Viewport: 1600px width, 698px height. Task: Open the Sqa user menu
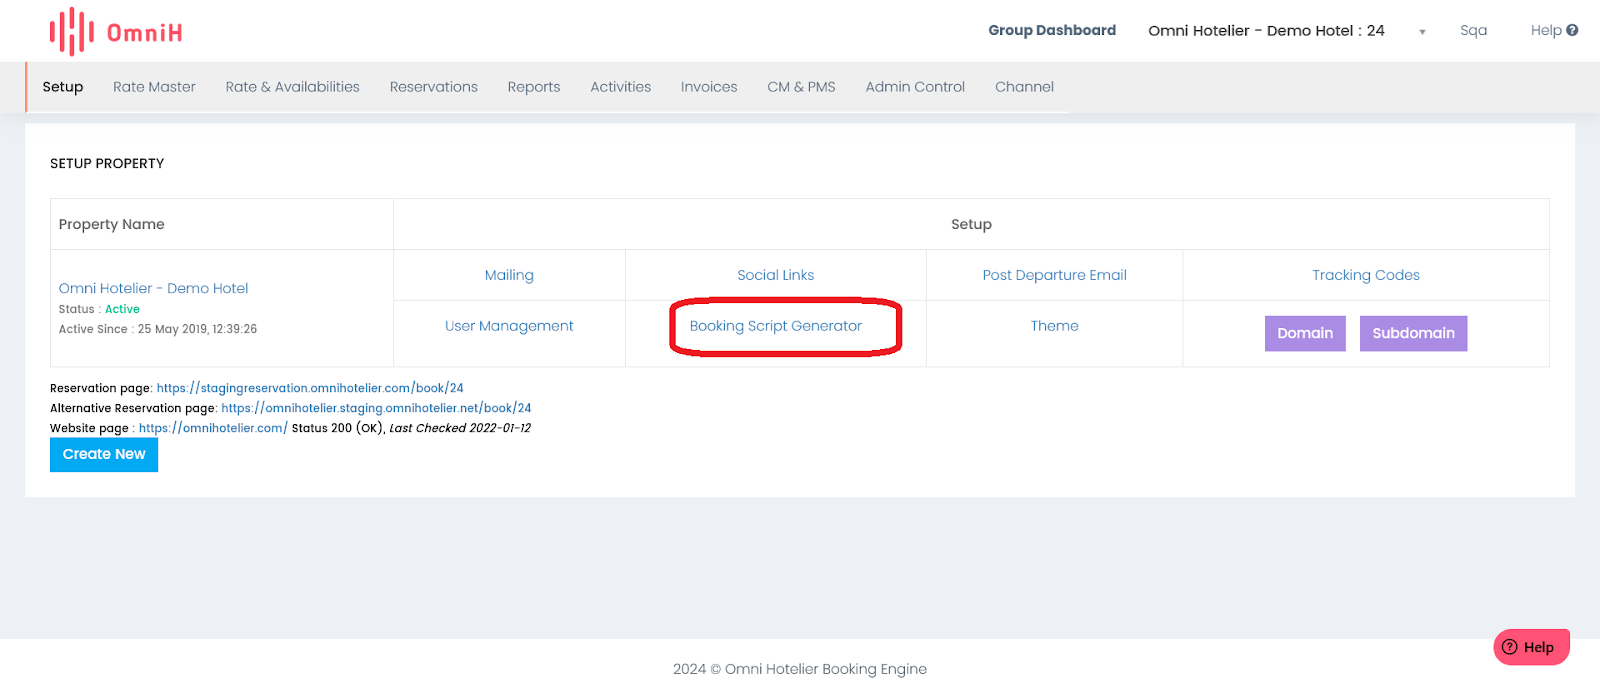point(1473,30)
